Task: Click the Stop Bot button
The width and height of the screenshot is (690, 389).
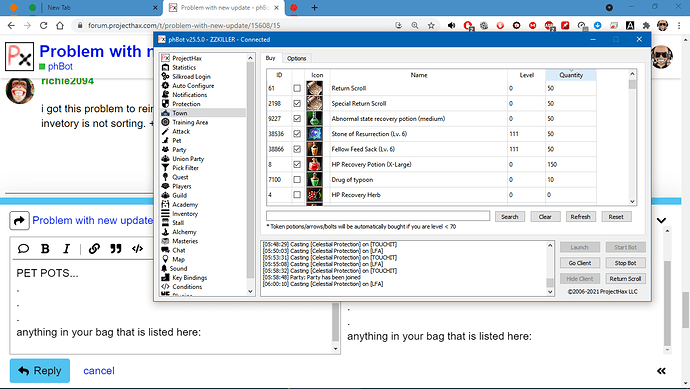Action: pos(625,263)
